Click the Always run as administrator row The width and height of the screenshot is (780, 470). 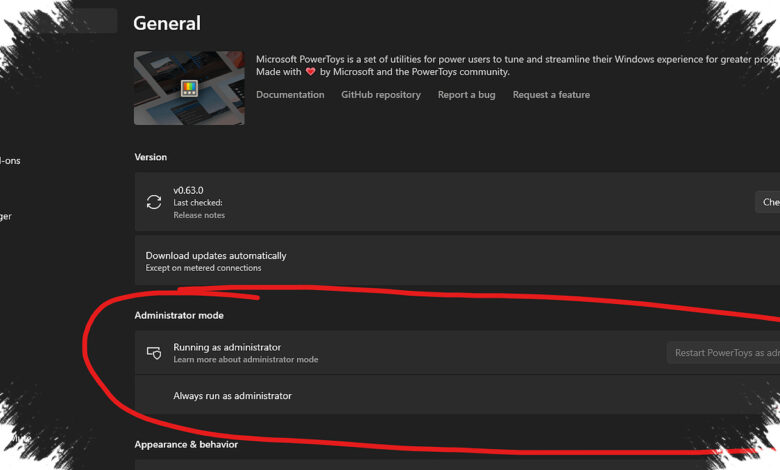coord(457,395)
